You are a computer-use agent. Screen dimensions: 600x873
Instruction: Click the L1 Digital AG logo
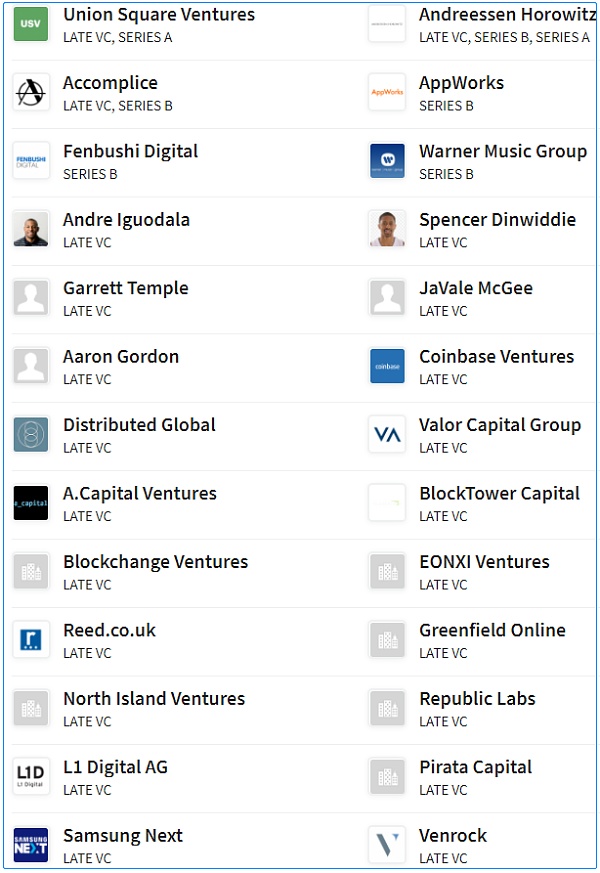tap(31, 776)
